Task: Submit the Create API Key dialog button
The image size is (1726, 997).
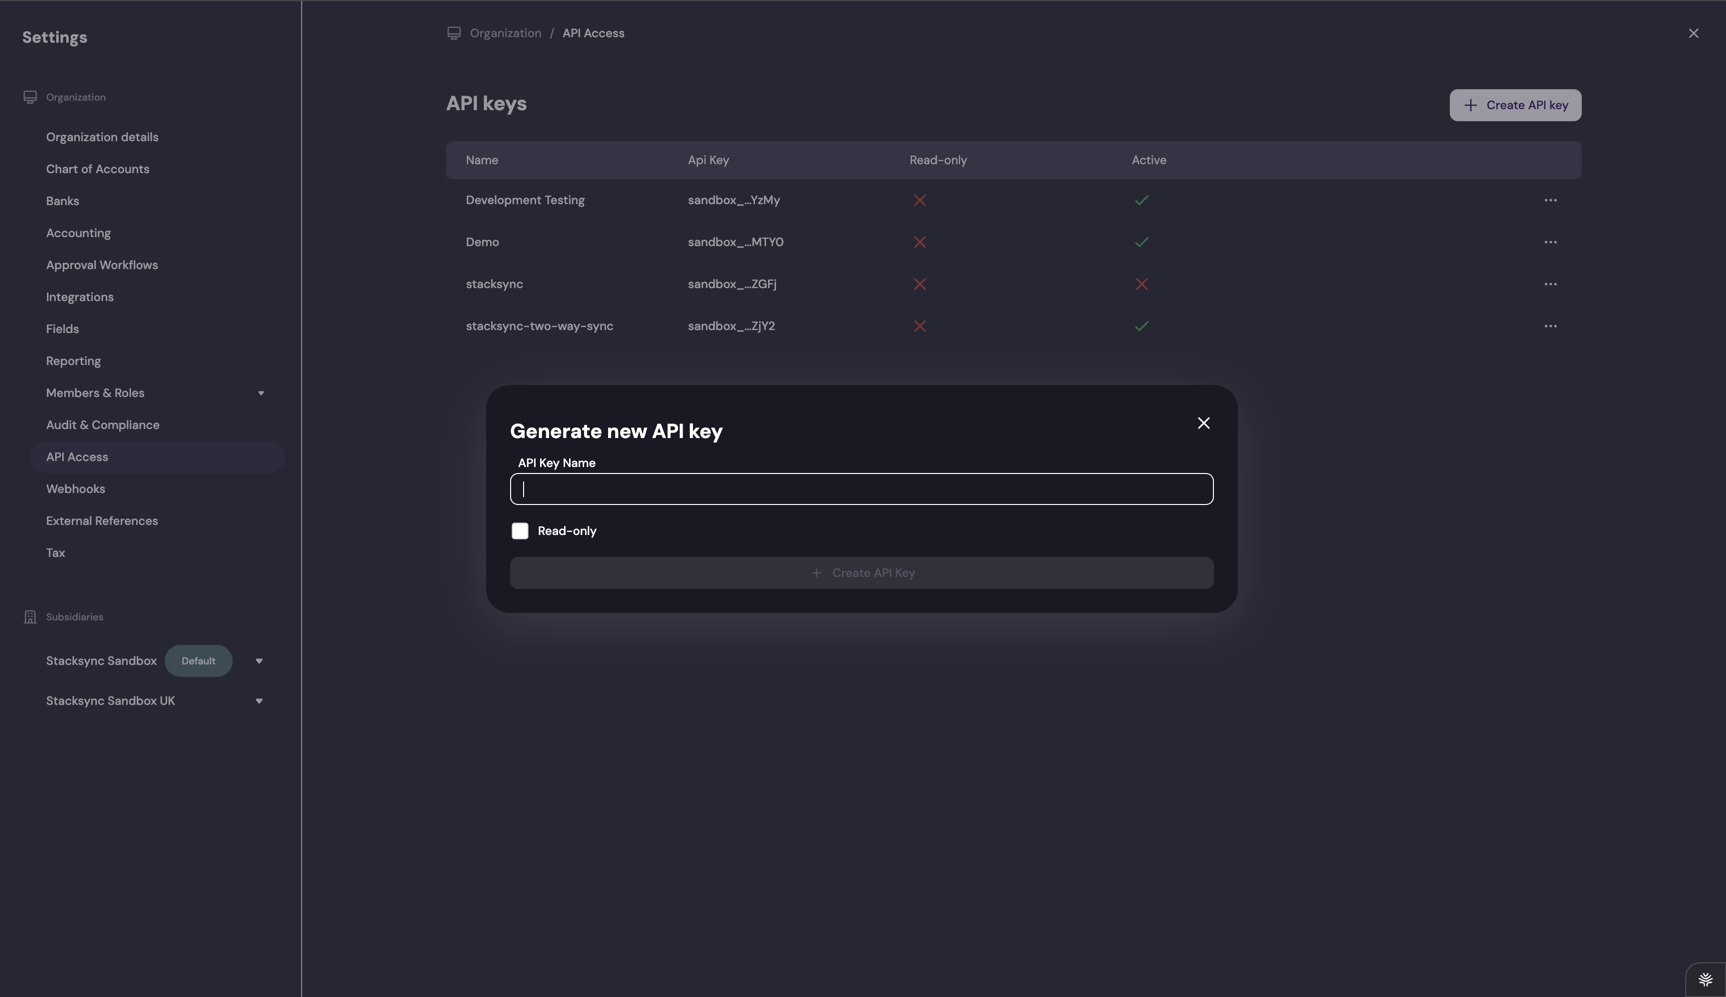Action: coord(861,573)
